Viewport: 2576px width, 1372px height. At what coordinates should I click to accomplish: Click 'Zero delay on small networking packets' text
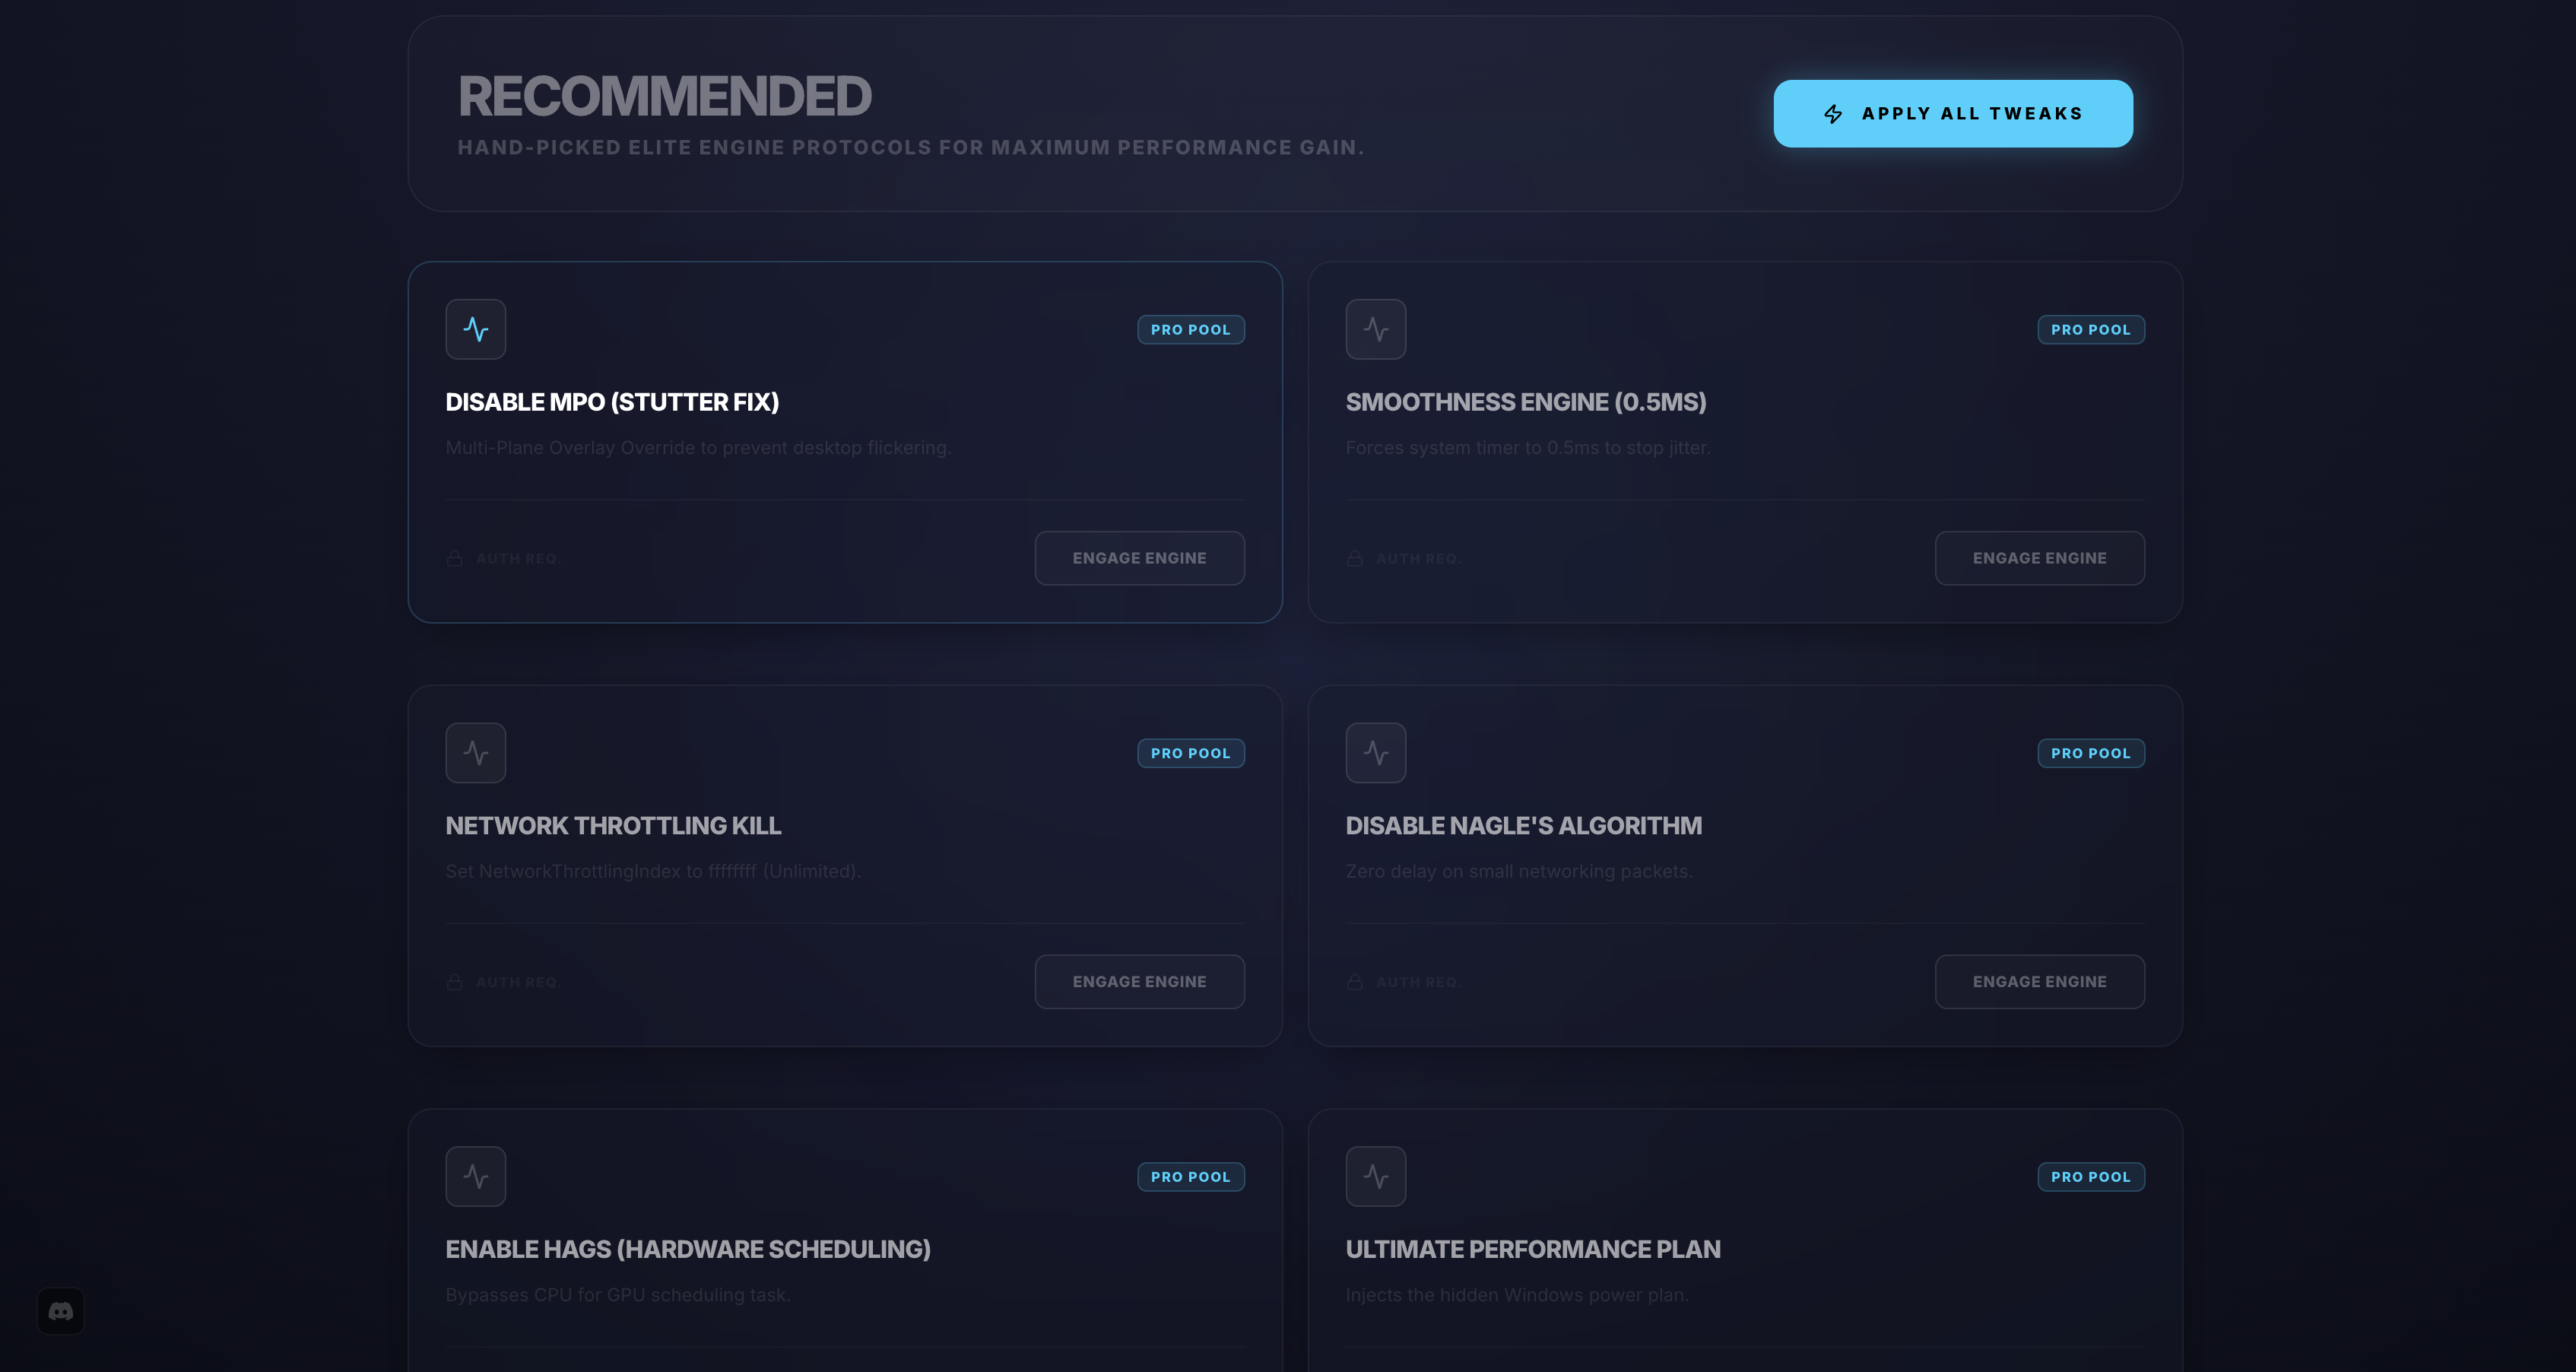(1518, 871)
